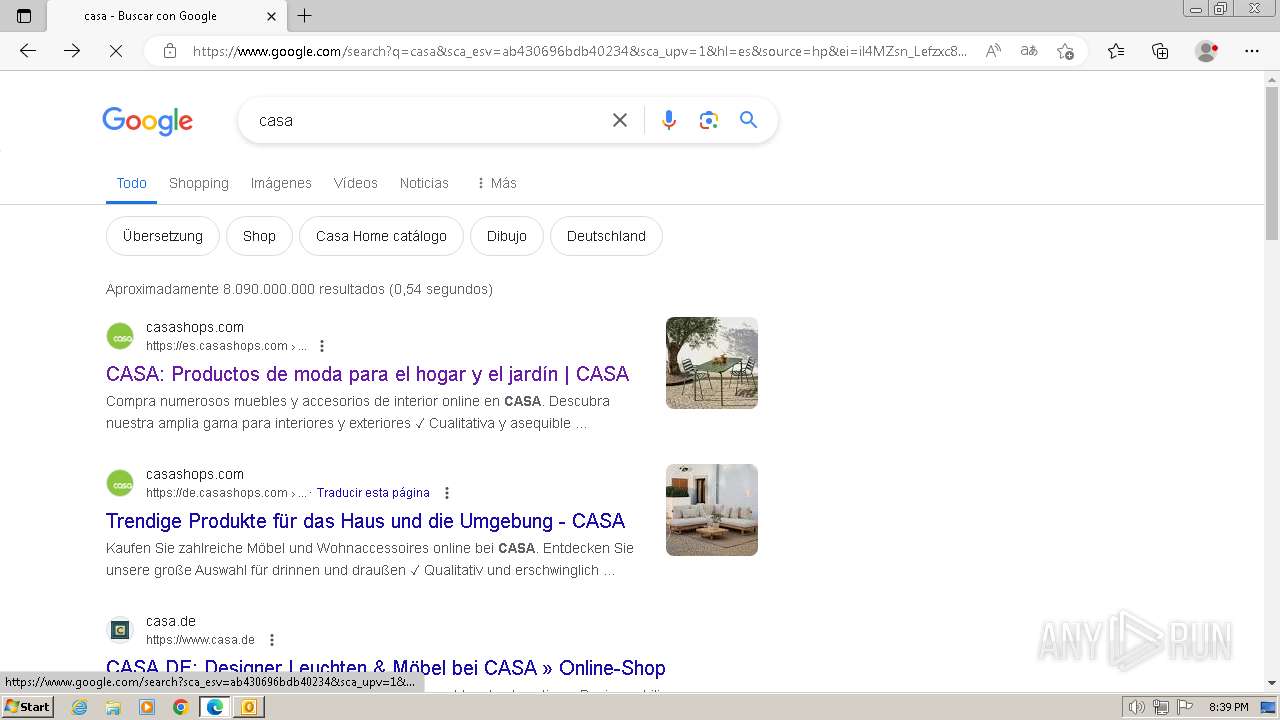Switch to the Noticias tab
This screenshot has width=1280, height=720.
pos(424,183)
